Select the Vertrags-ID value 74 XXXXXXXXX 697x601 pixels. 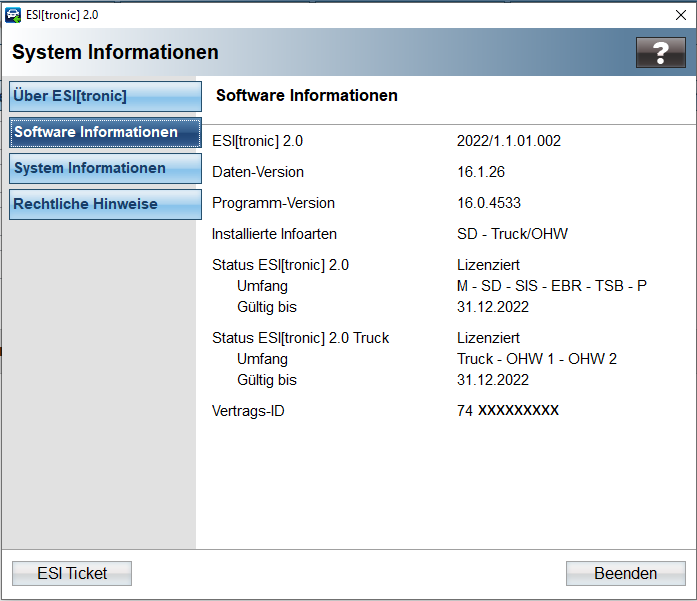[x=508, y=410]
